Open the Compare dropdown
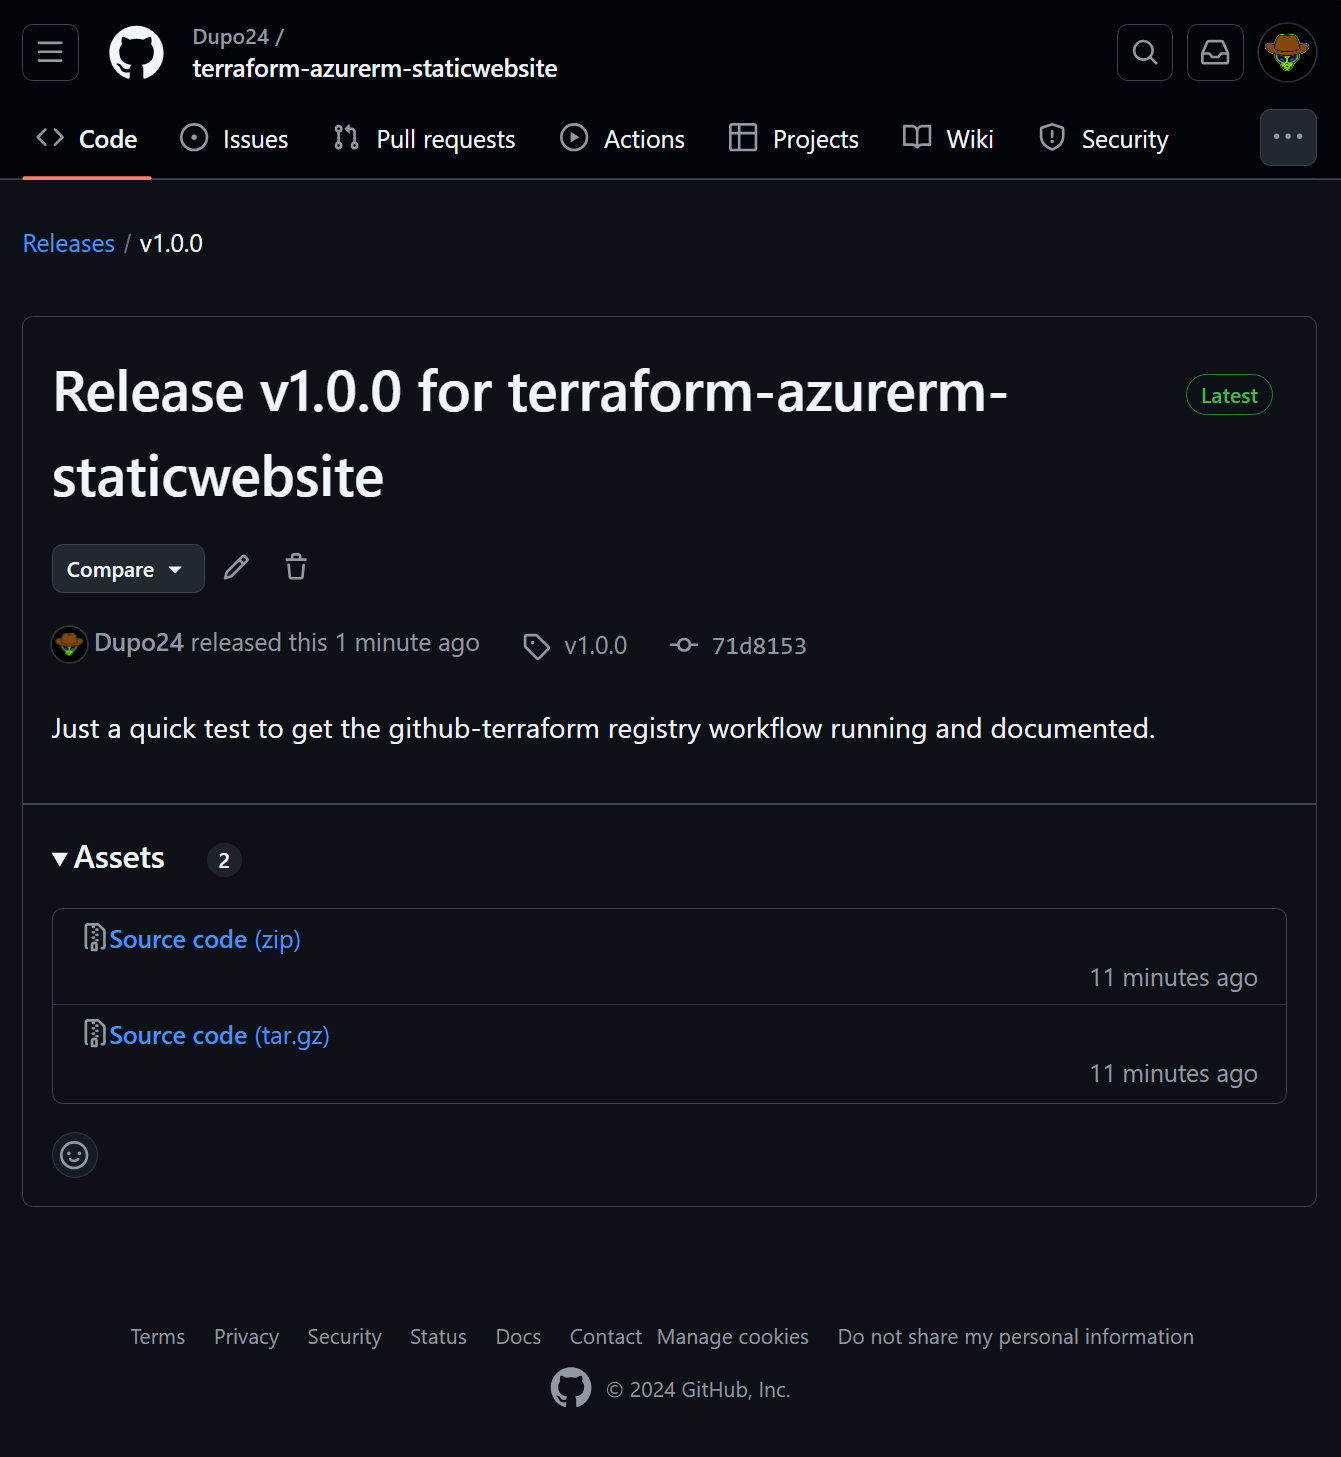The height and width of the screenshot is (1457, 1341). click(x=128, y=569)
